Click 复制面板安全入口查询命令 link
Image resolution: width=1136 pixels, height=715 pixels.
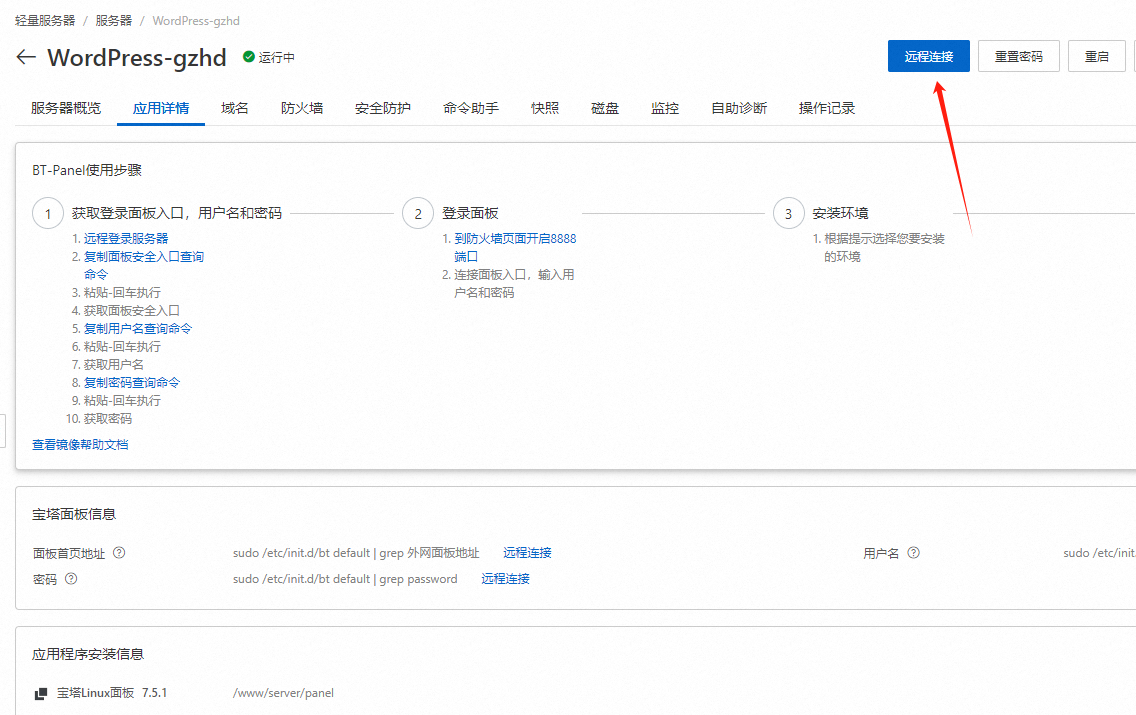[x=143, y=265]
